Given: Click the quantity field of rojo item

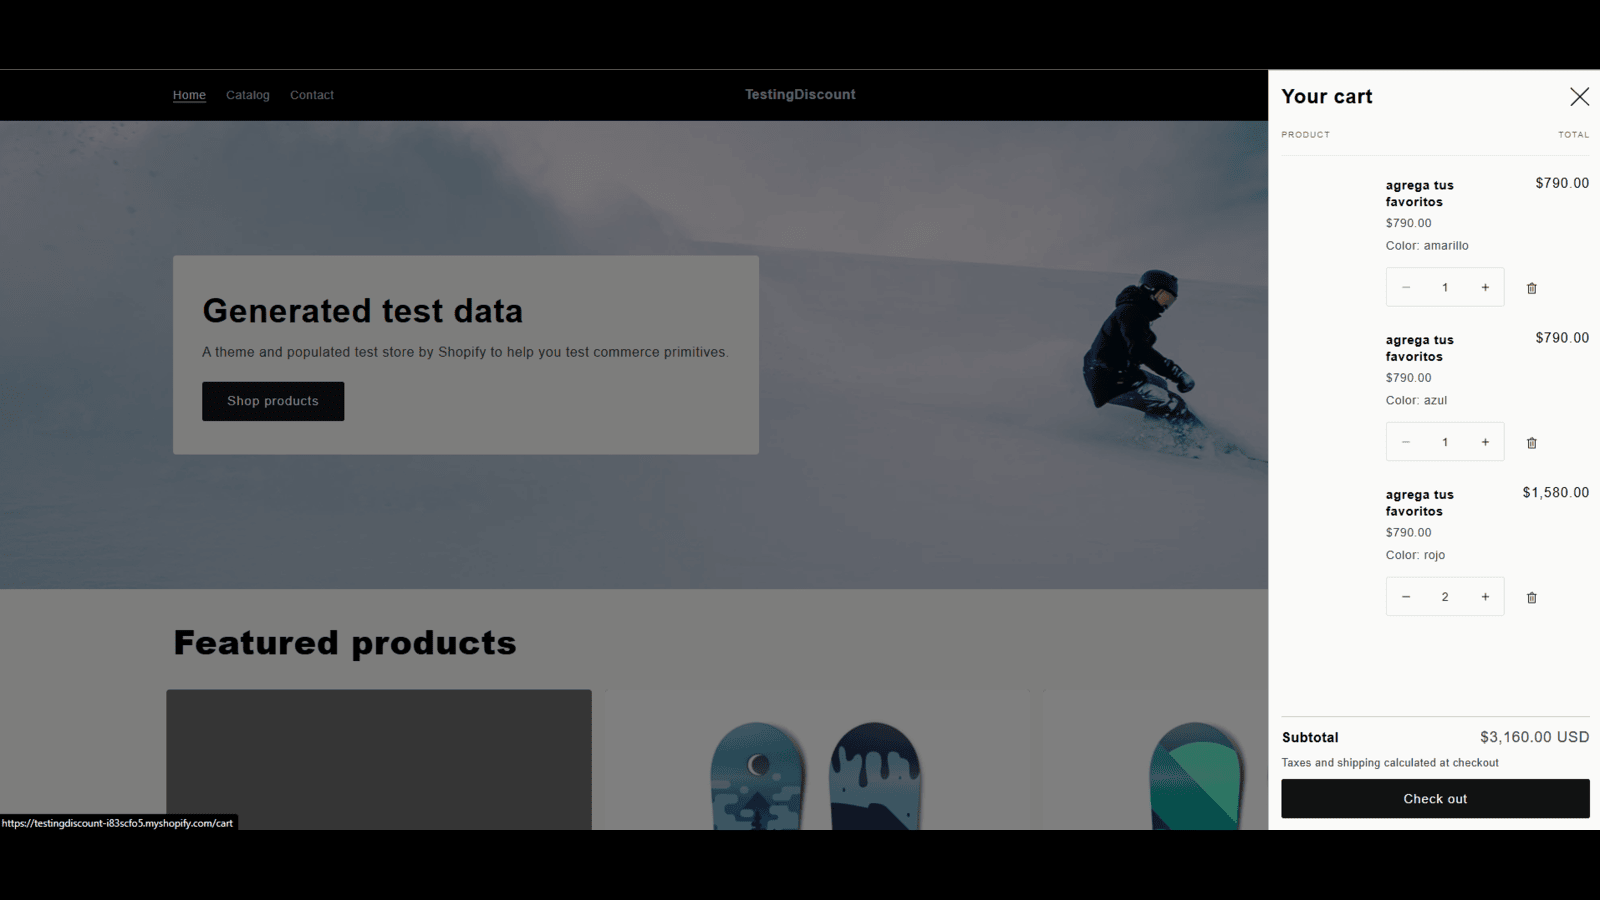Looking at the screenshot, I should 1445,597.
